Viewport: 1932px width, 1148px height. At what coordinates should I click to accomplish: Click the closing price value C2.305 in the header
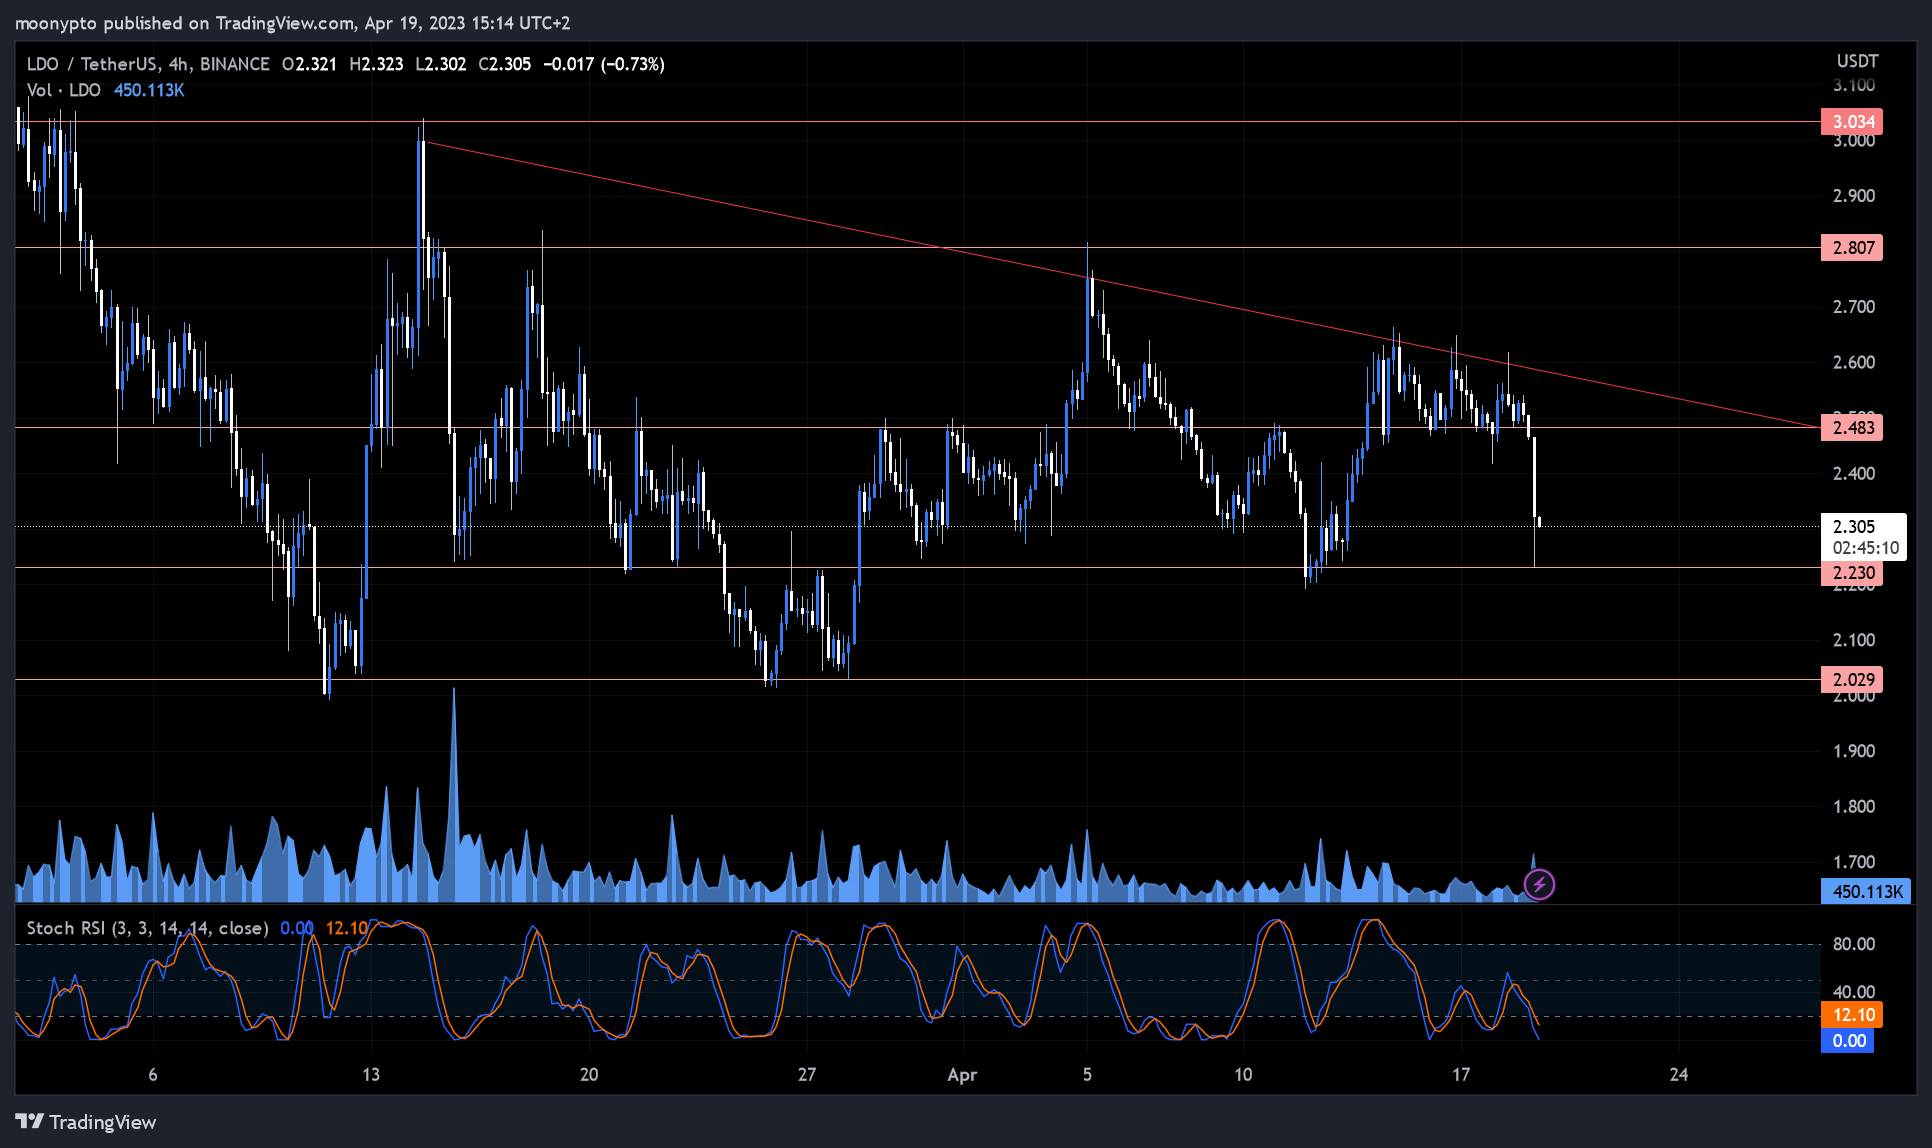coord(505,64)
